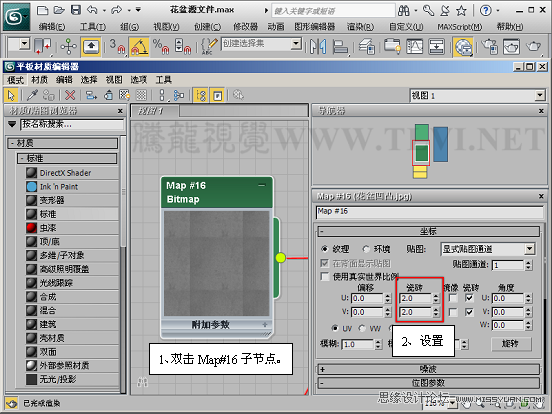Select the 环境 environment radio button
This screenshot has height=414, width=552.
(366, 249)
